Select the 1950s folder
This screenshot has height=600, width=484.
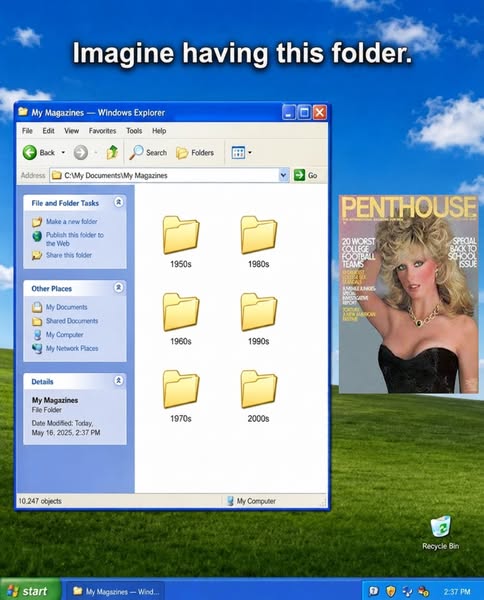[x=181, y=242]
